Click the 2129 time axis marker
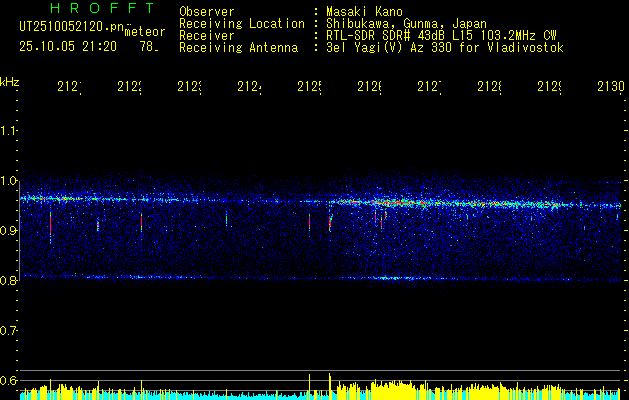Image resolution: width=629 pixels, height=400 pixels. [549, 86]
